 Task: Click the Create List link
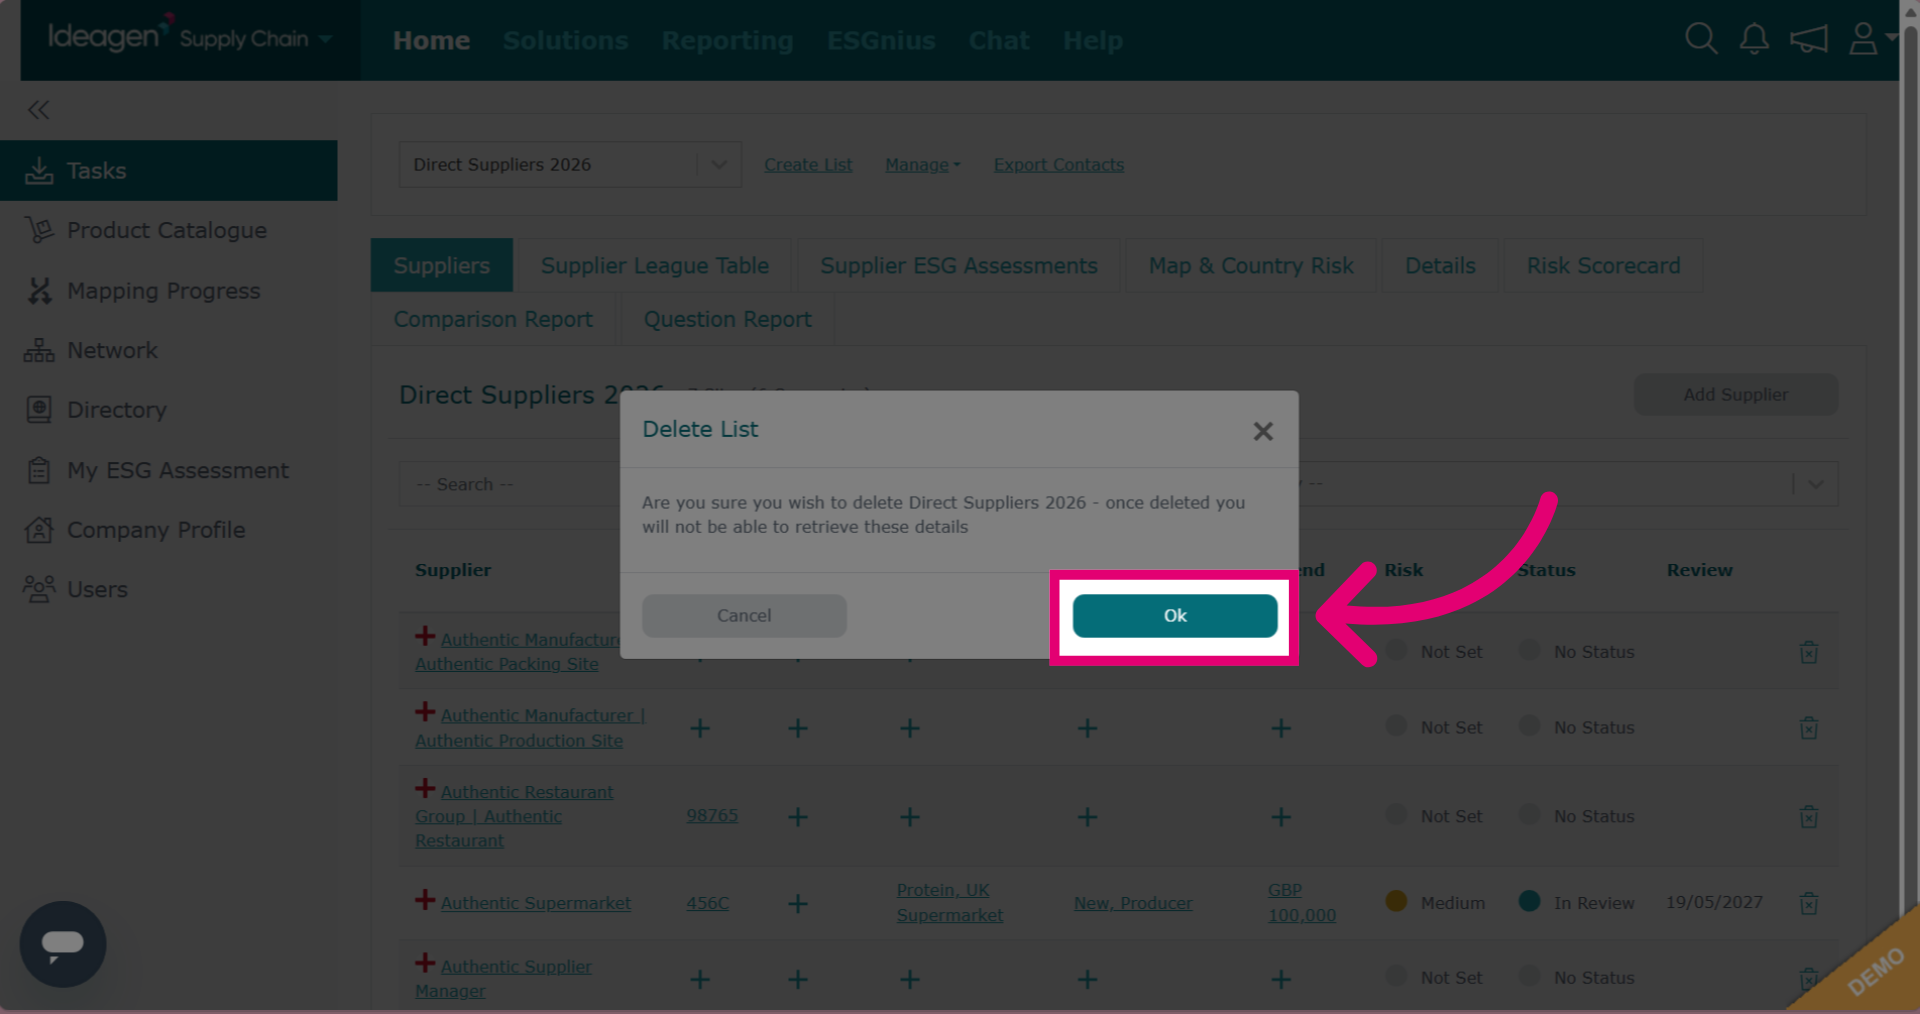[x=808, y=165]
